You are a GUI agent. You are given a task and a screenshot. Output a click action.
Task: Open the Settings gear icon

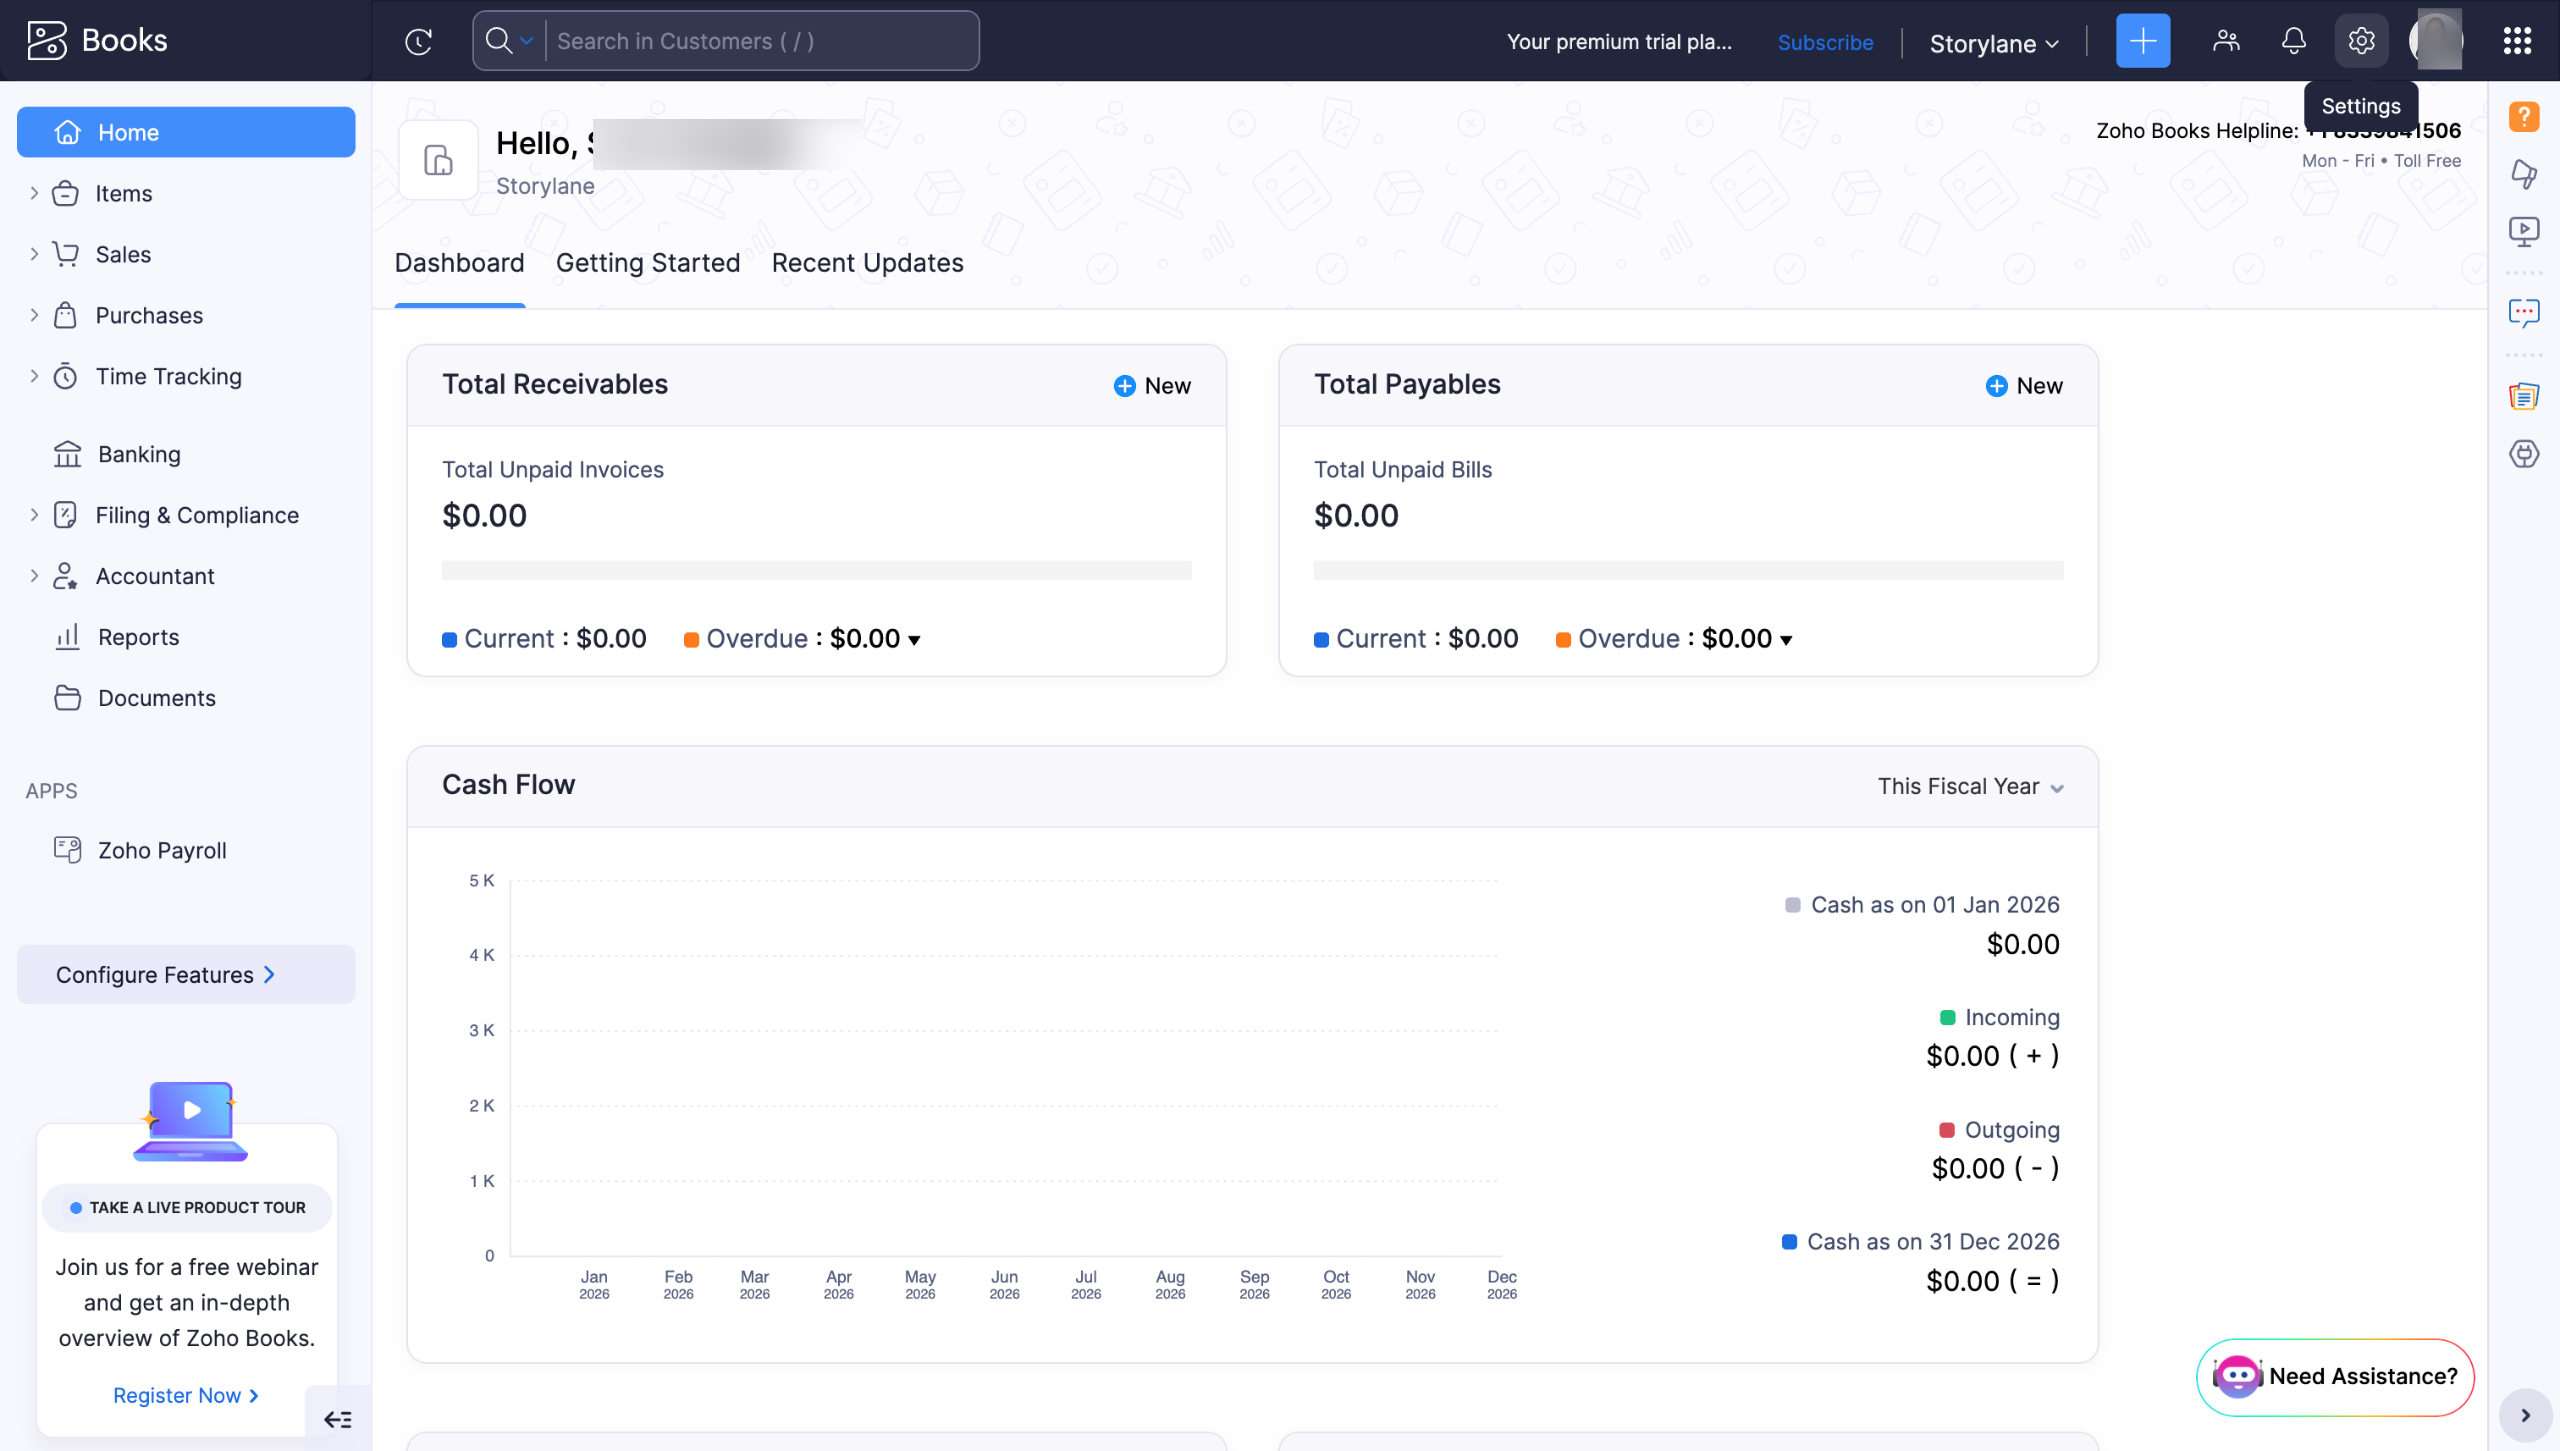[2360, 41]
